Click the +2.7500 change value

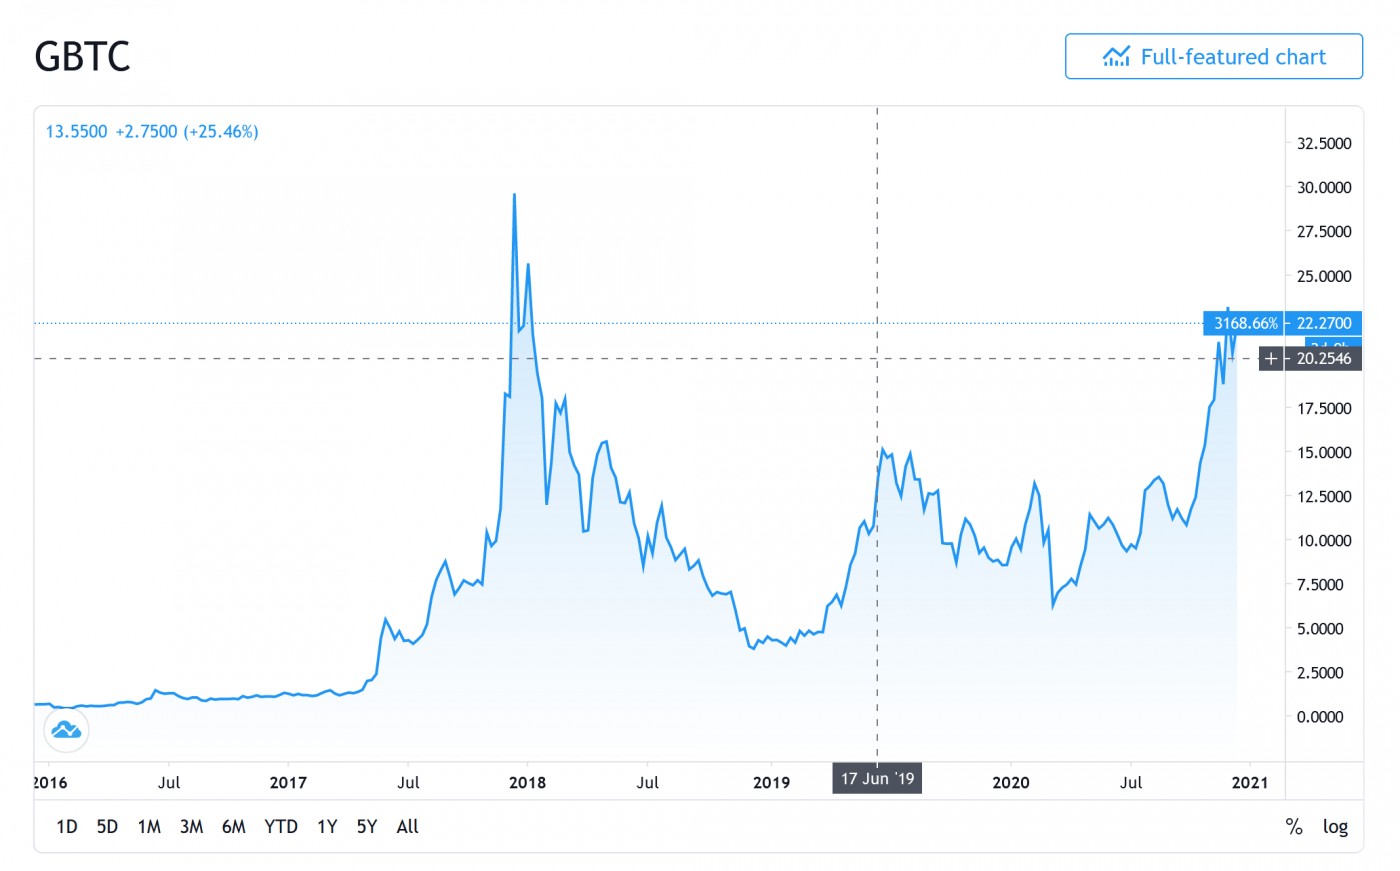(146, 131)
